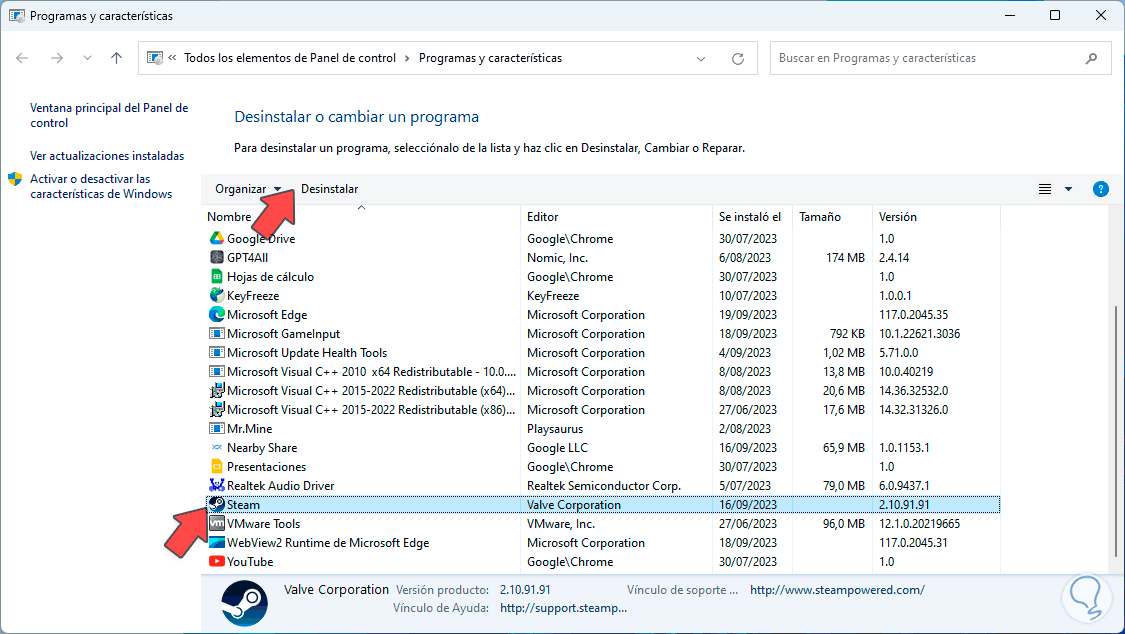Click Todos los elementos de Panel de control

(290, 58)
